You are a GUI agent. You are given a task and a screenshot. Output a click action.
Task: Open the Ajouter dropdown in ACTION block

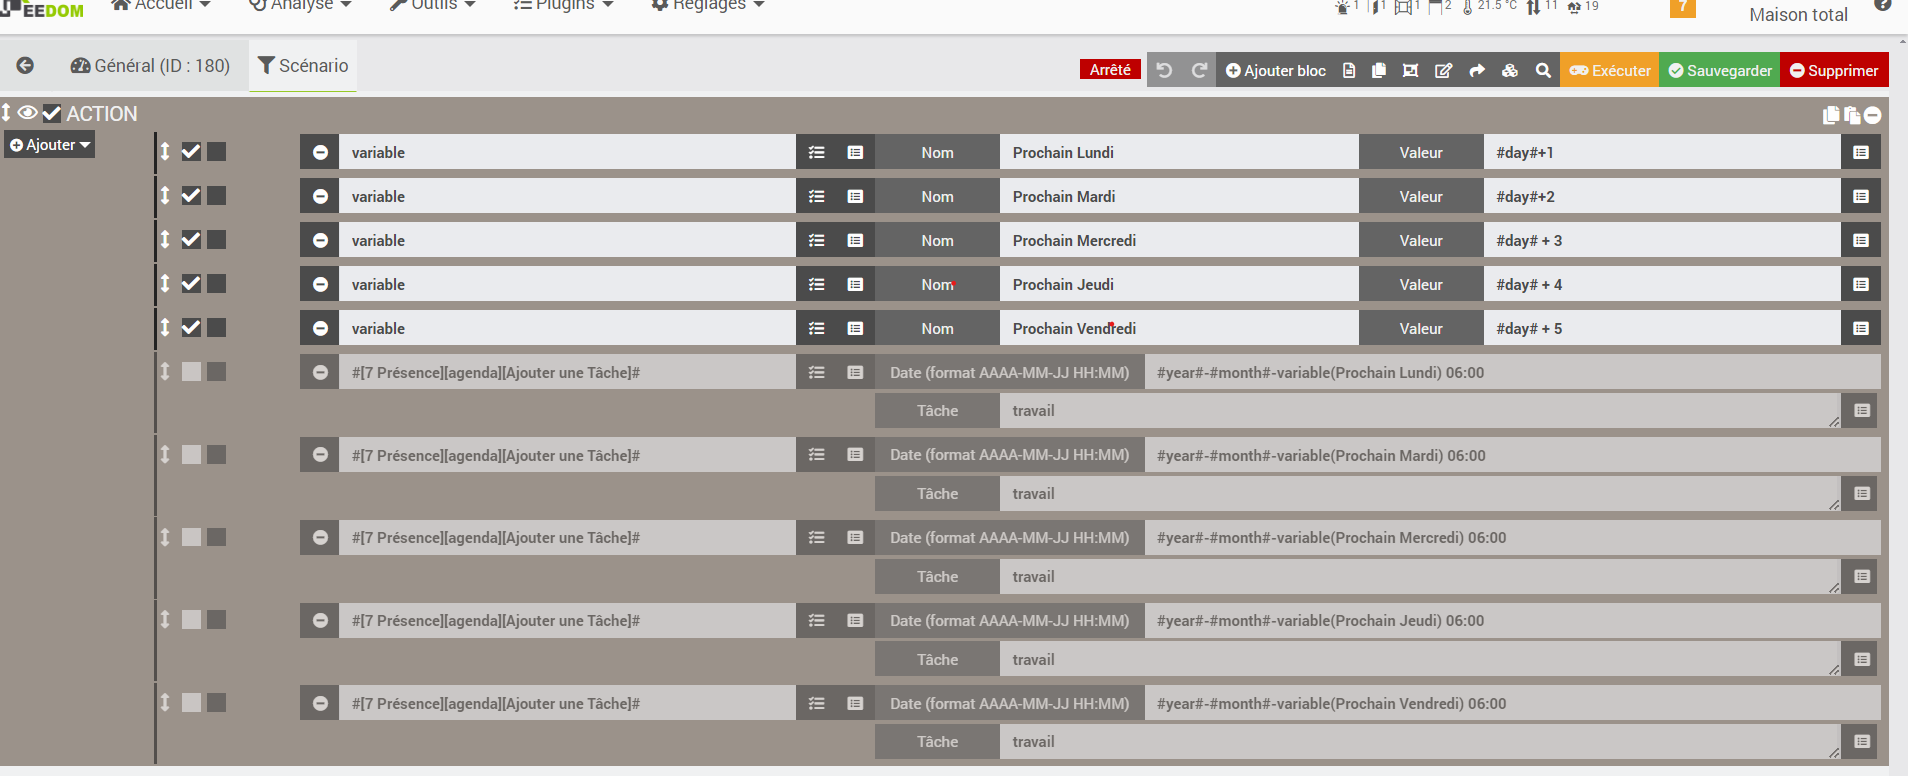pos(50,145)
